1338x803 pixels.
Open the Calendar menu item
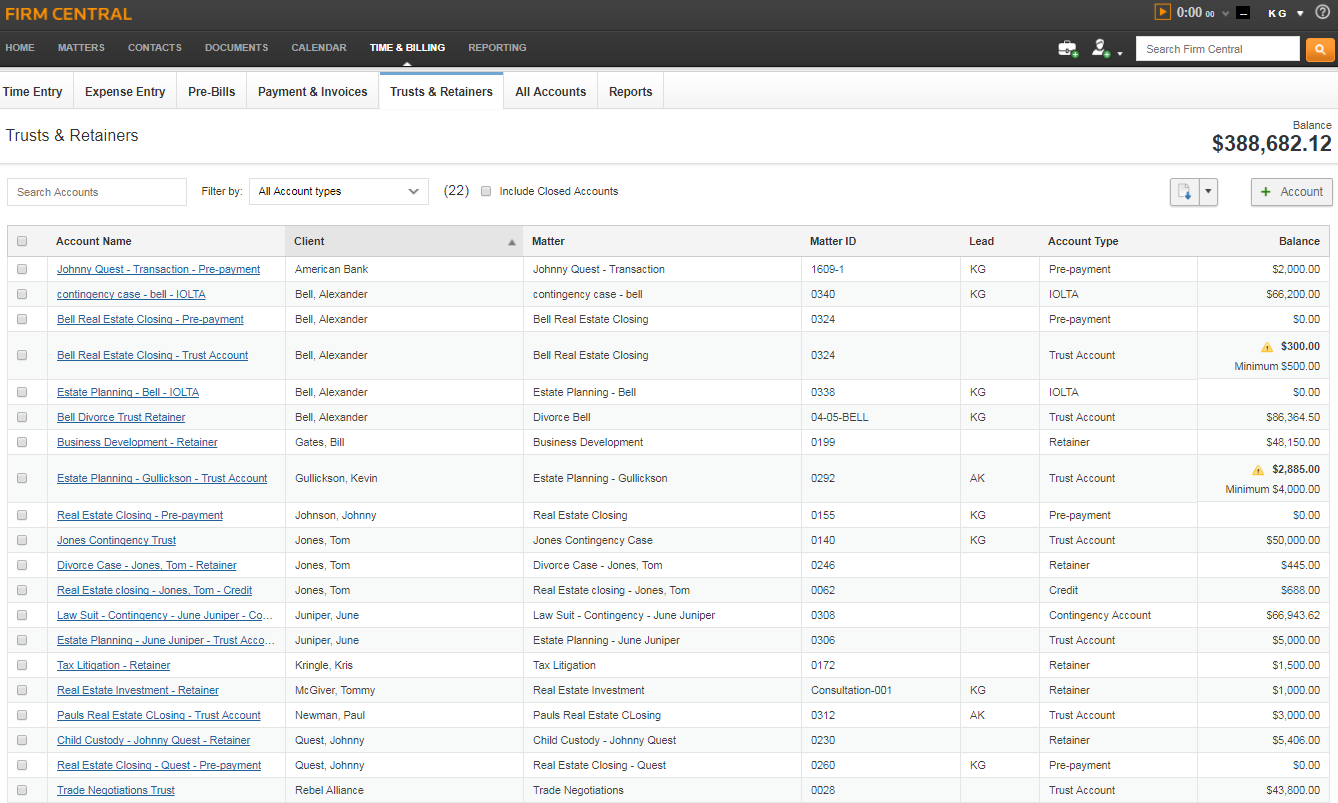319,47
